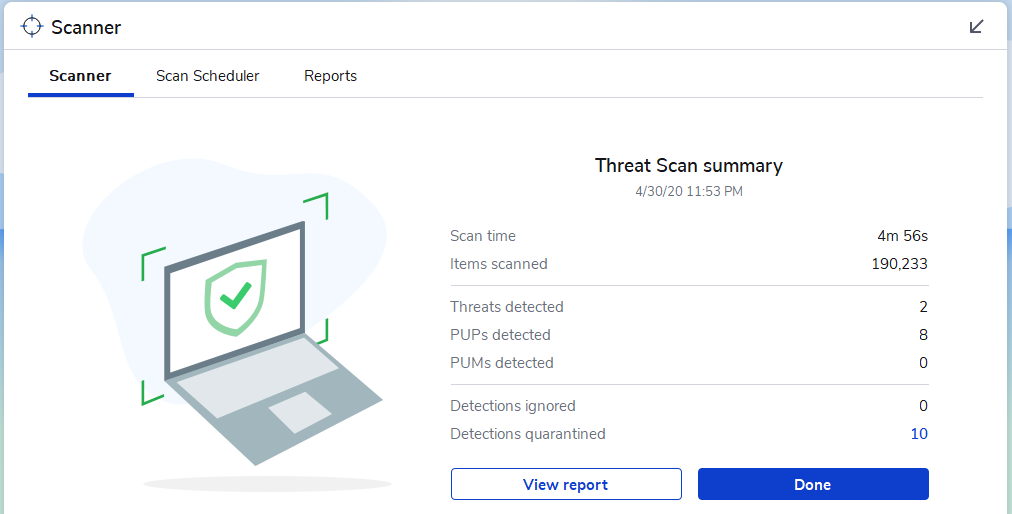1012x514 pixels.
Task: Click the Scanner title text in header
Action: (86, 27)
